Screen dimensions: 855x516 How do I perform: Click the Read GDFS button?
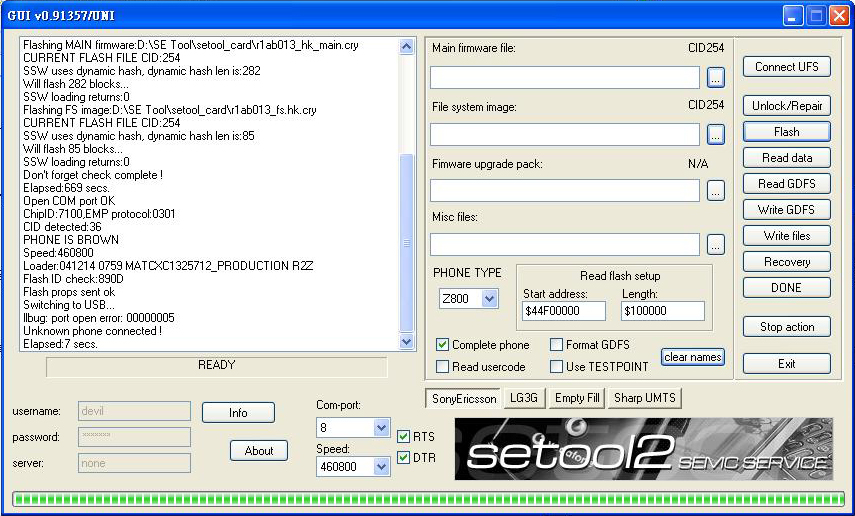tap(786, 184)
